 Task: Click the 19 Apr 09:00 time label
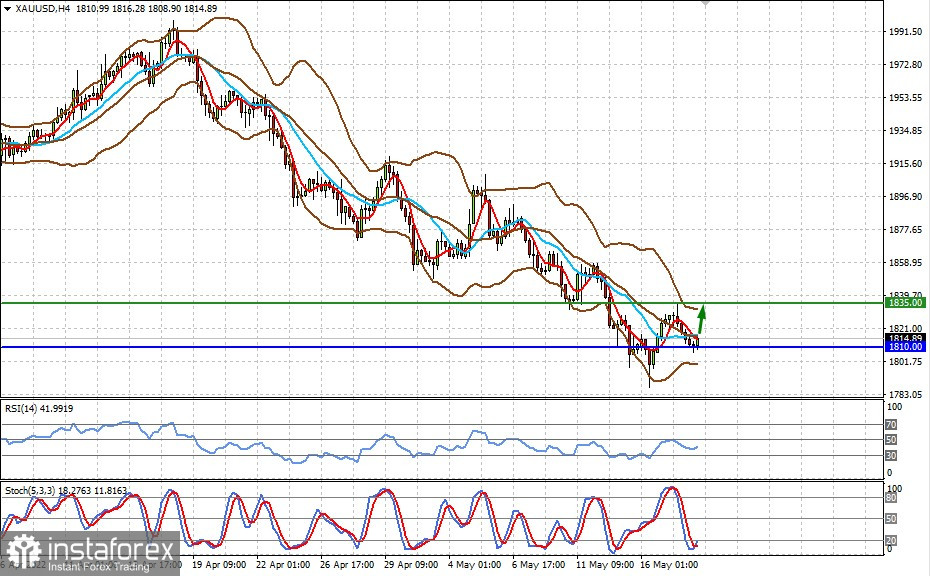coord(219,565)
